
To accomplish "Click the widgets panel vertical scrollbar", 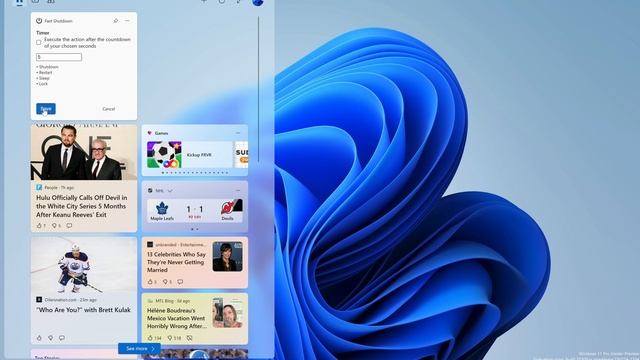I will click(258, 90).
